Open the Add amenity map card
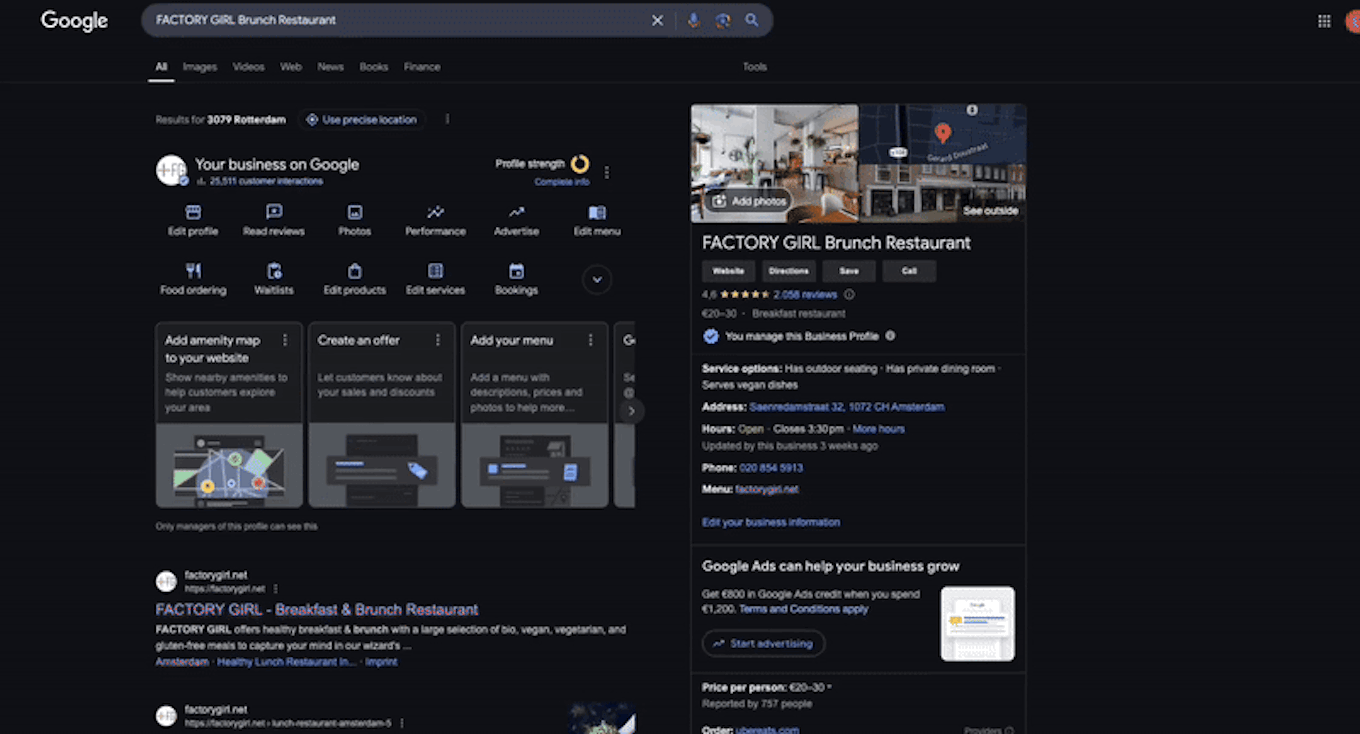This screenshot has height=734, width=1360. click(x=229, y=414)
